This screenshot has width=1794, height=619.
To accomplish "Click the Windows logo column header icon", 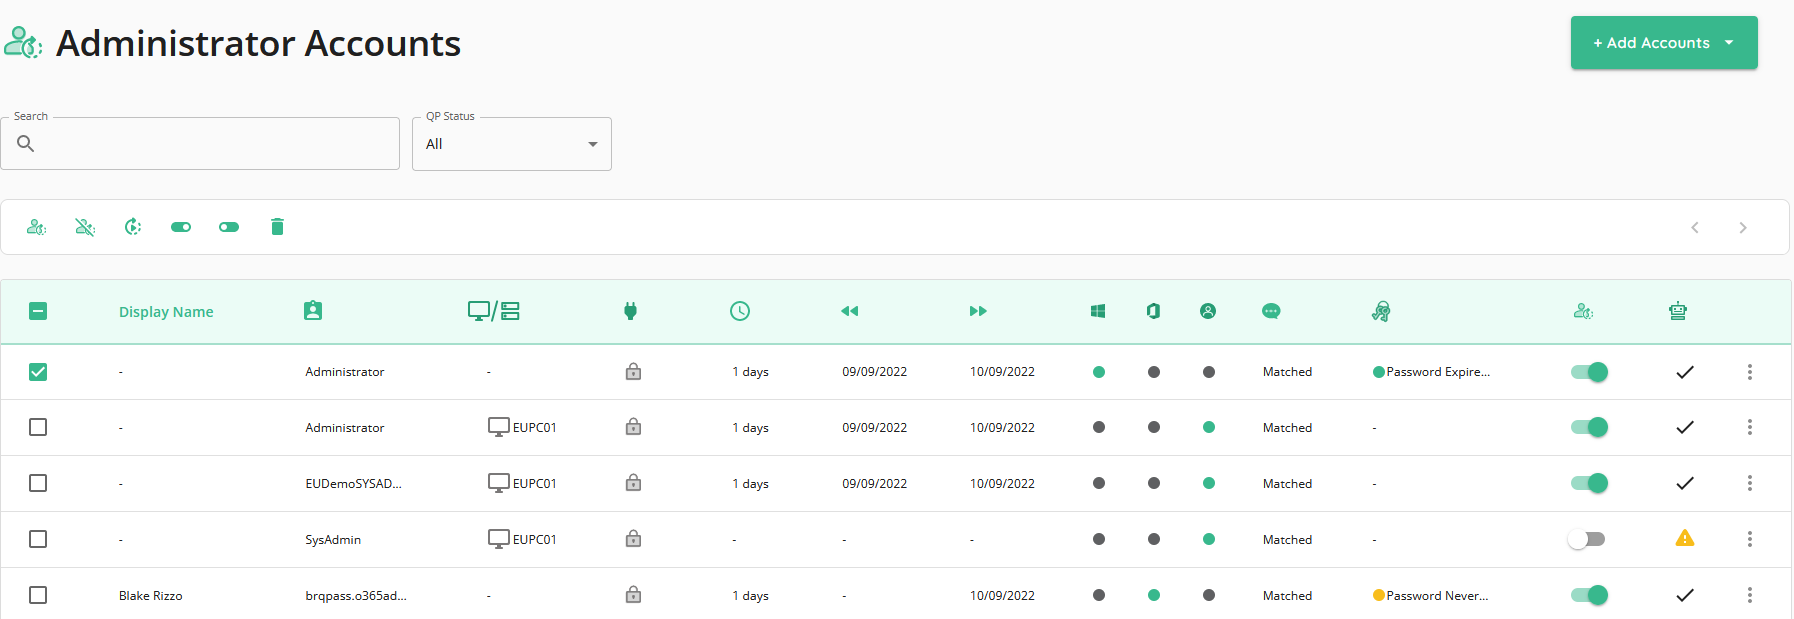I will [x=1098, y=311].
